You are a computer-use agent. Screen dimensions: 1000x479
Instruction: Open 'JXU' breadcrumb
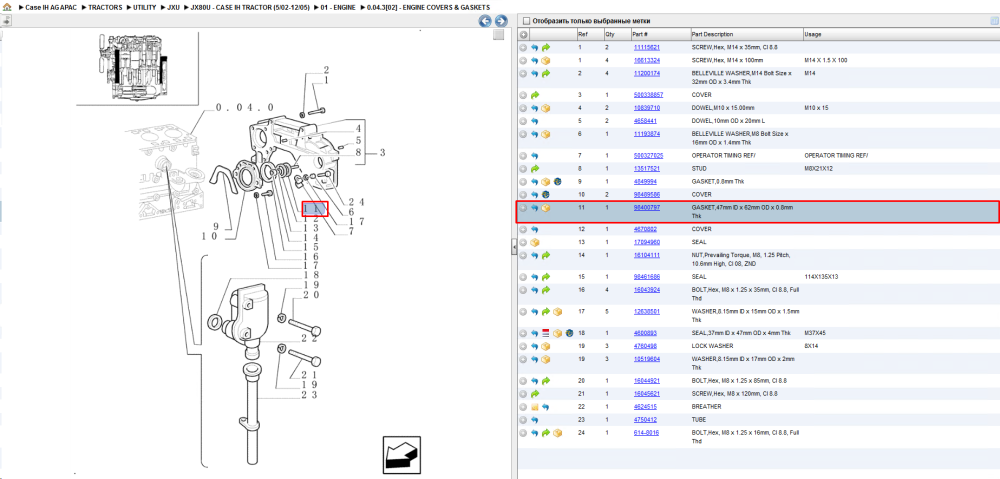coord(173,7)
